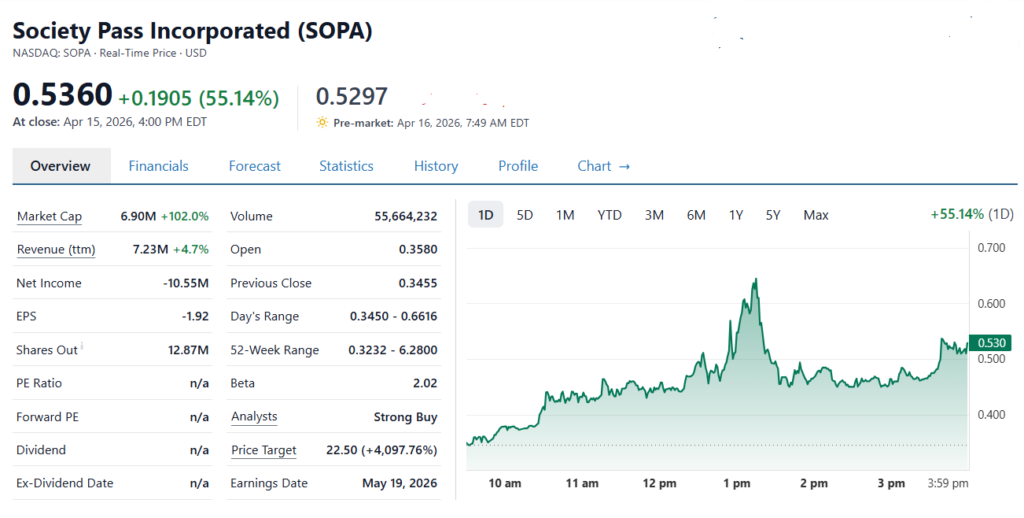Switch chart to 5D range
Image resolution: width=1024 pixels, height=518 pixels.
pos(525,215)
